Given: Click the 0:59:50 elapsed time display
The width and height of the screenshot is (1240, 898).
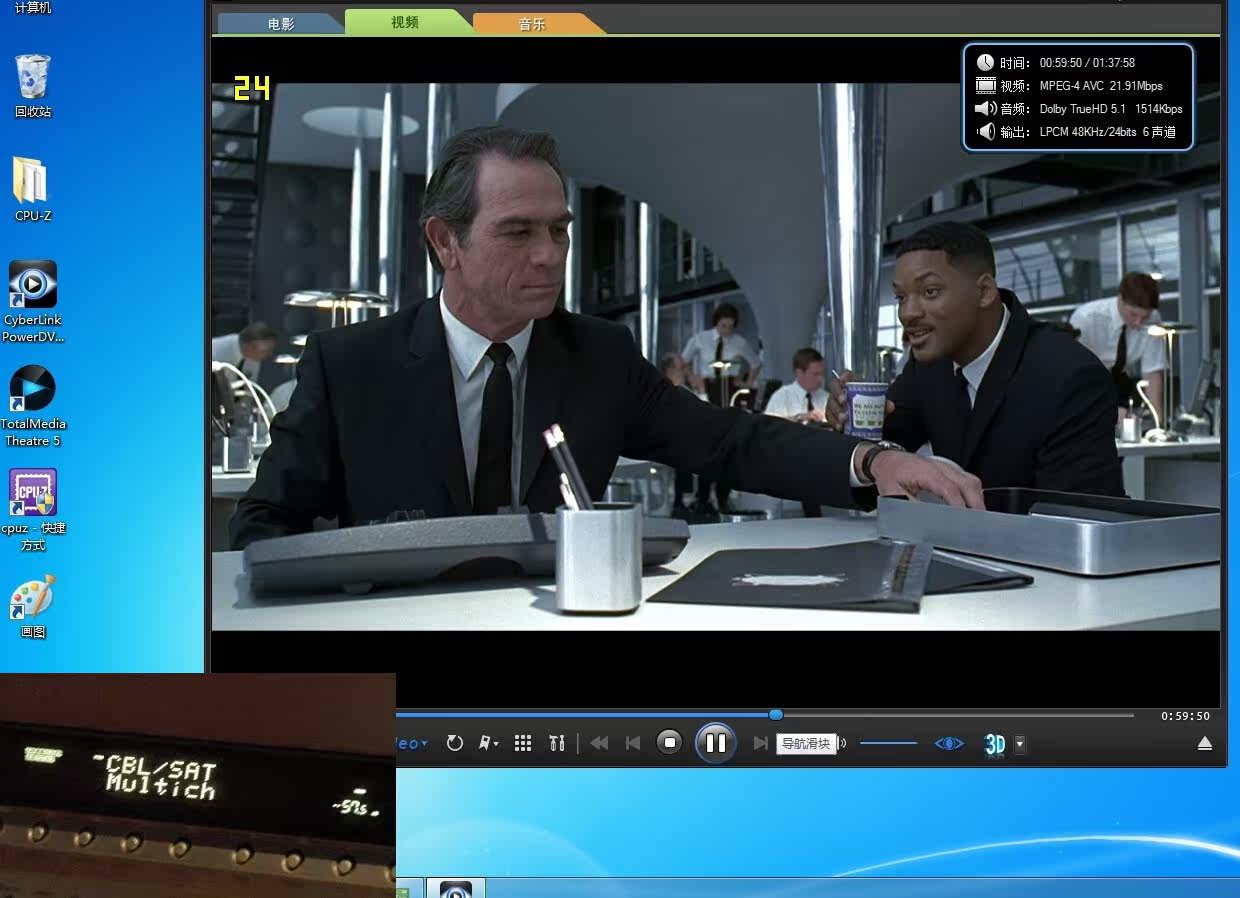Looking at the screenshot, I should pyautogui.click(x=1185, y=716).
